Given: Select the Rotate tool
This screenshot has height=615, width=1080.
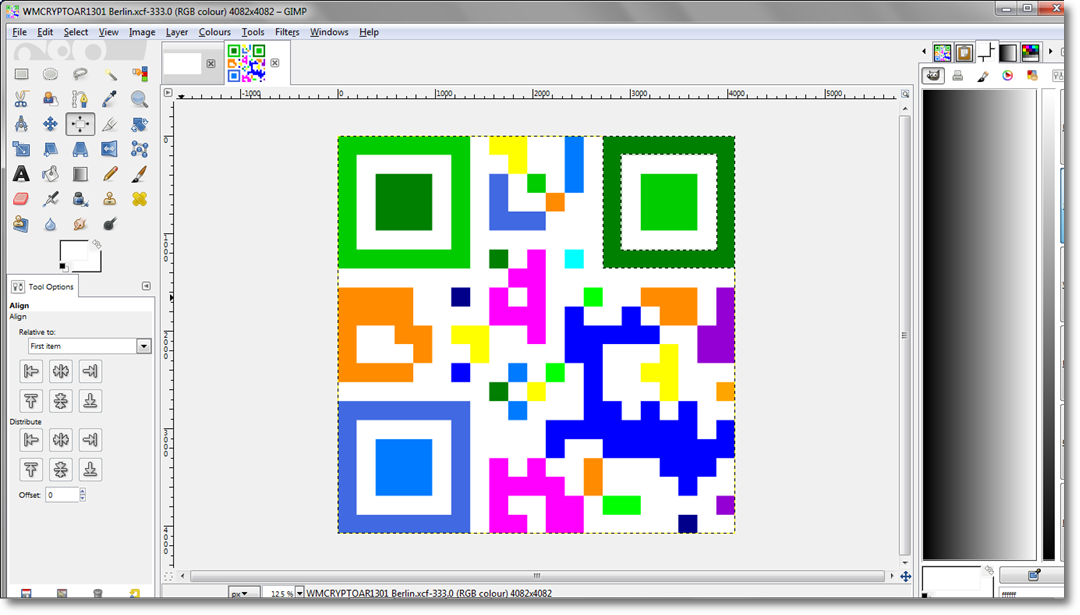Looking at the screenshot, I should [x=139, y=124].
